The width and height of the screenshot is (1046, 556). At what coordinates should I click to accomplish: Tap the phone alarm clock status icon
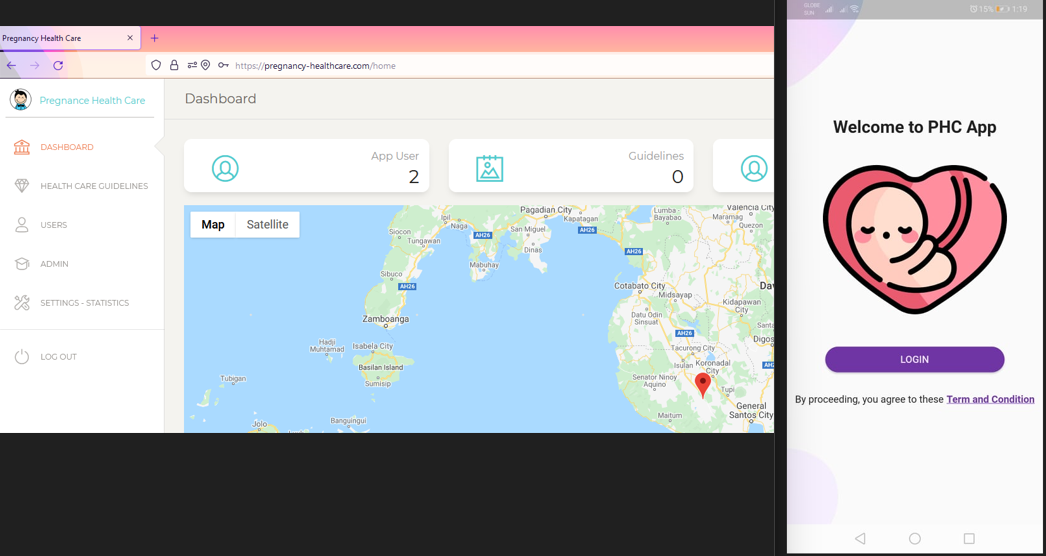[973, 9]
